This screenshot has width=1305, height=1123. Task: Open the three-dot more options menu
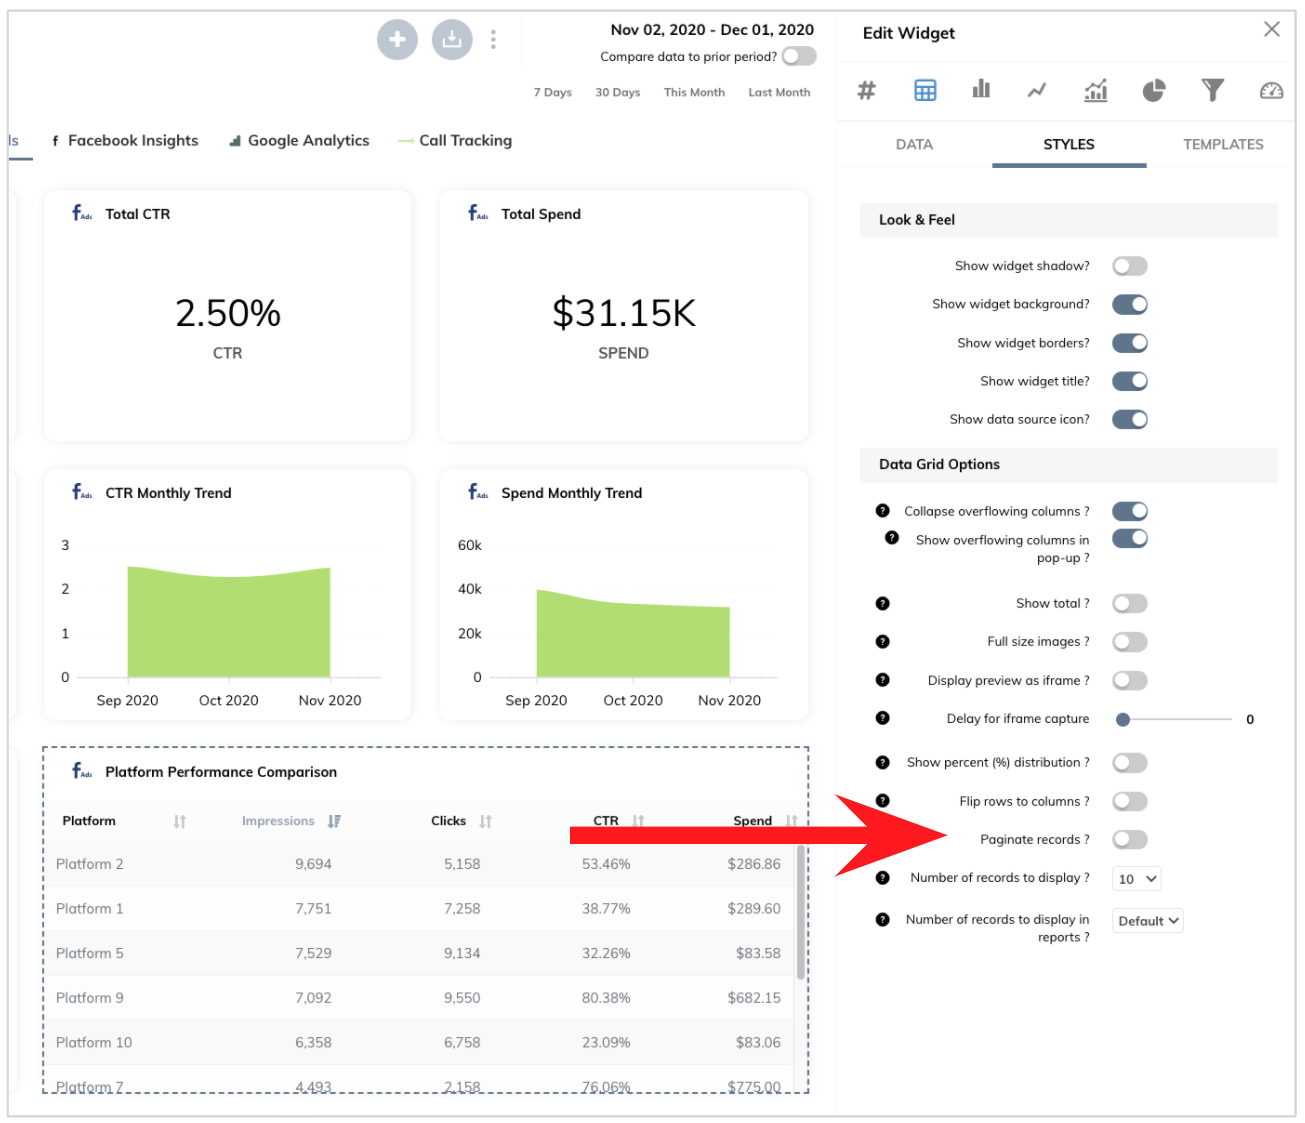493,39
